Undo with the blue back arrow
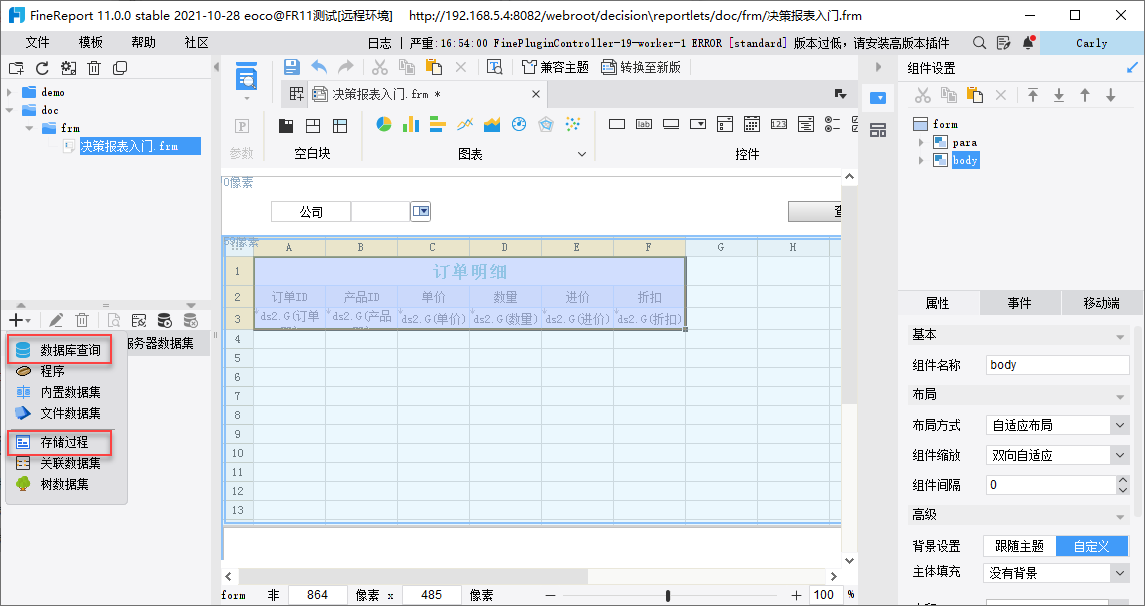 coord(319,67)
